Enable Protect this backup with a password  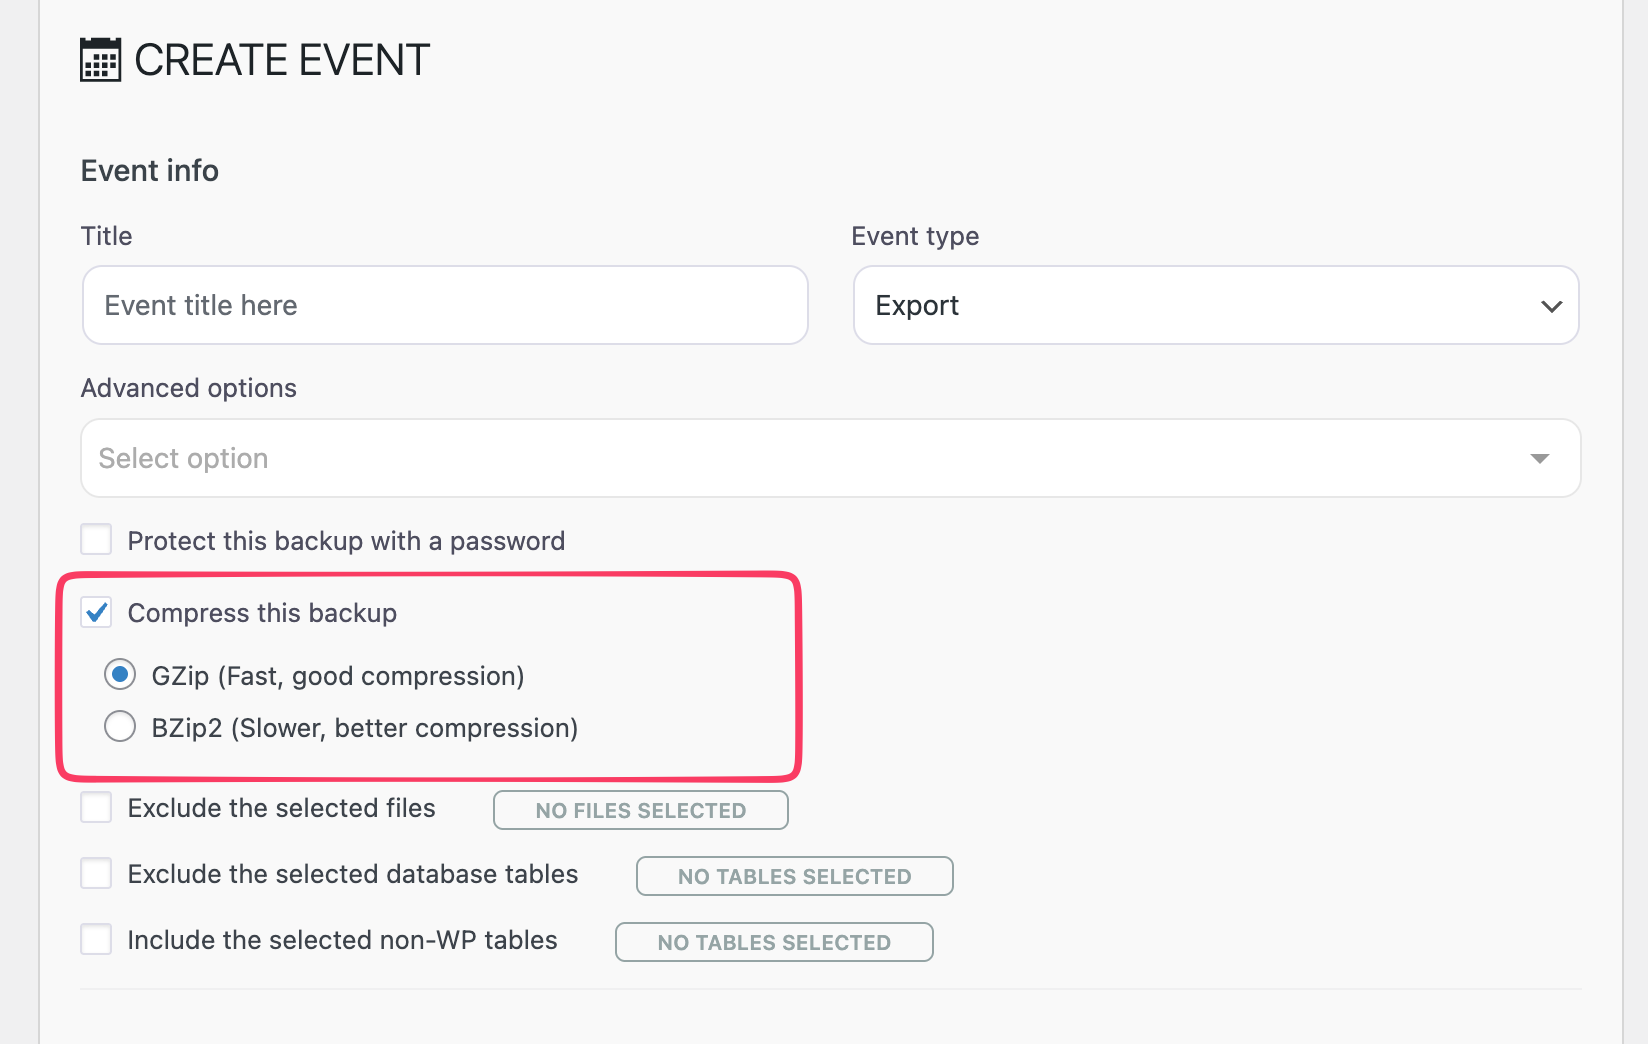[96, 540]
